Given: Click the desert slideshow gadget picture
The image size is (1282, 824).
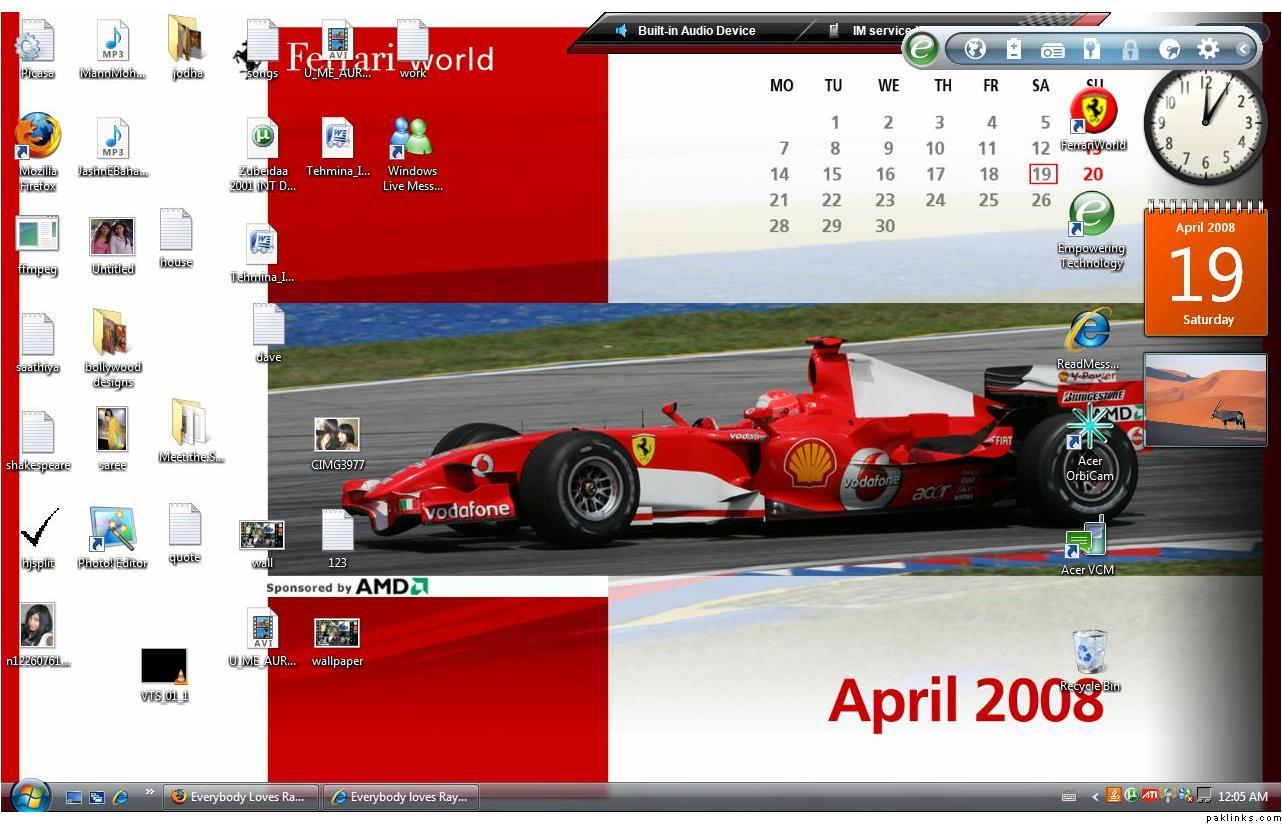Looking at the screenshot, I should pos(1205,399).
